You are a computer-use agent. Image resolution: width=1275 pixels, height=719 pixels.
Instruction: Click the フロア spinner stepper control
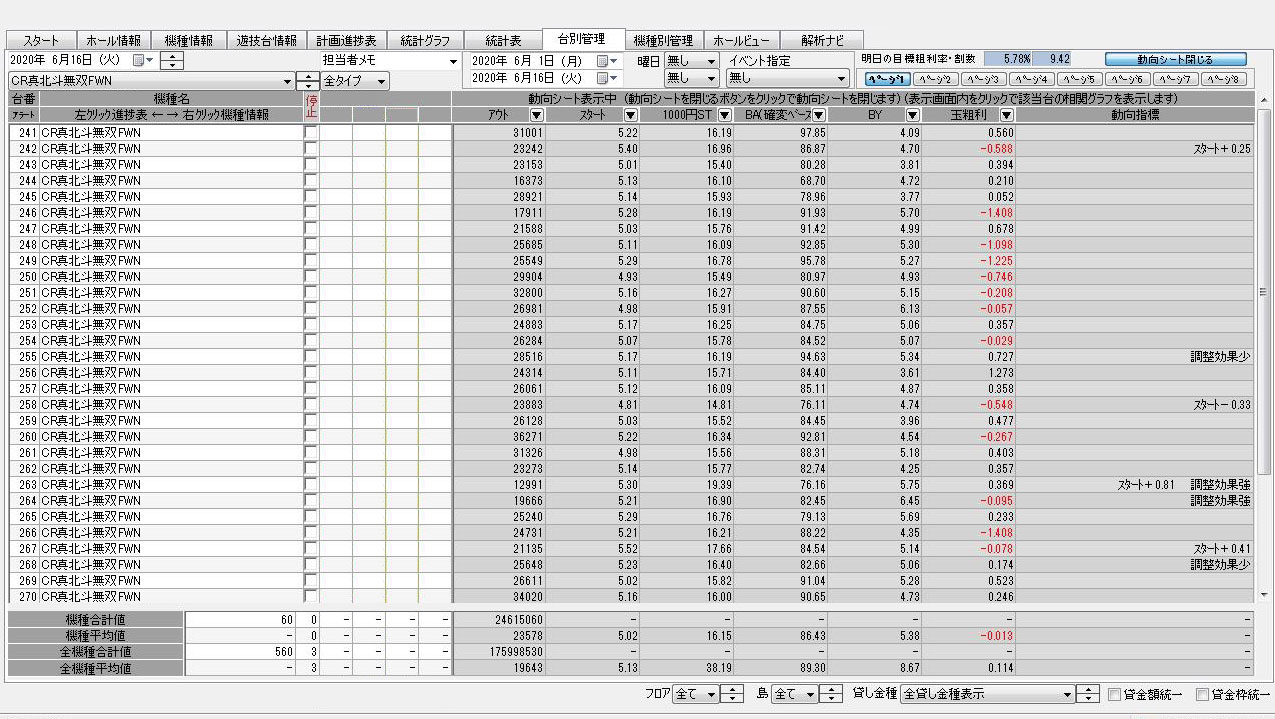[x=733, y=694]
